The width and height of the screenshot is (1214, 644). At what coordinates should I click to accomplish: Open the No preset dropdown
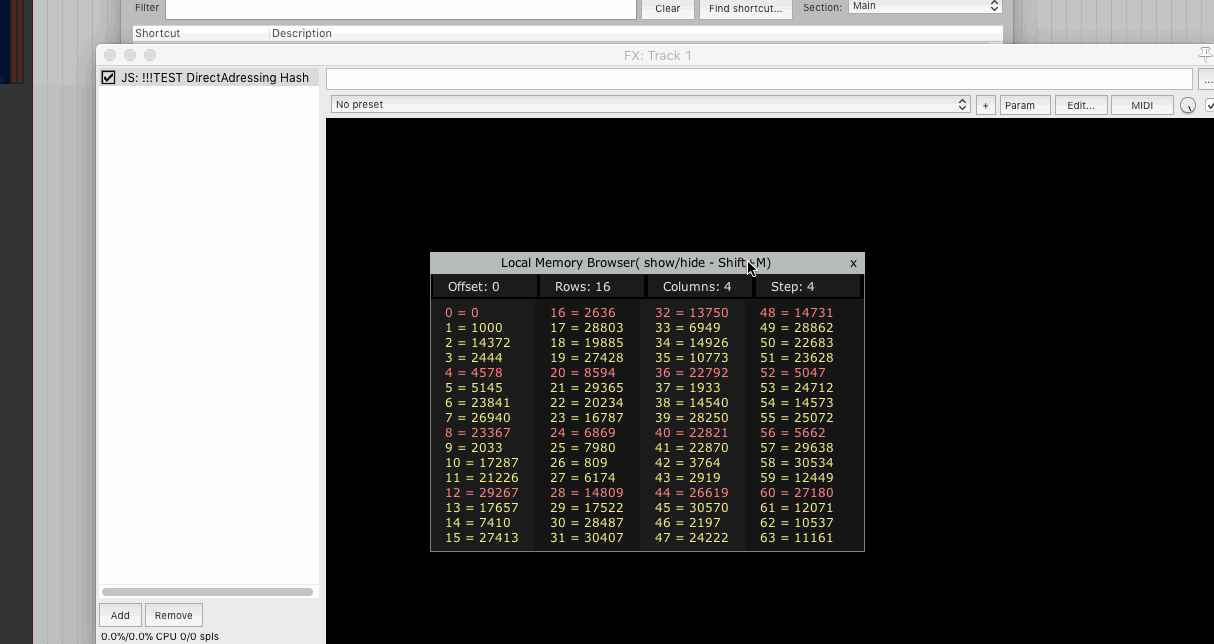point(650,105)
